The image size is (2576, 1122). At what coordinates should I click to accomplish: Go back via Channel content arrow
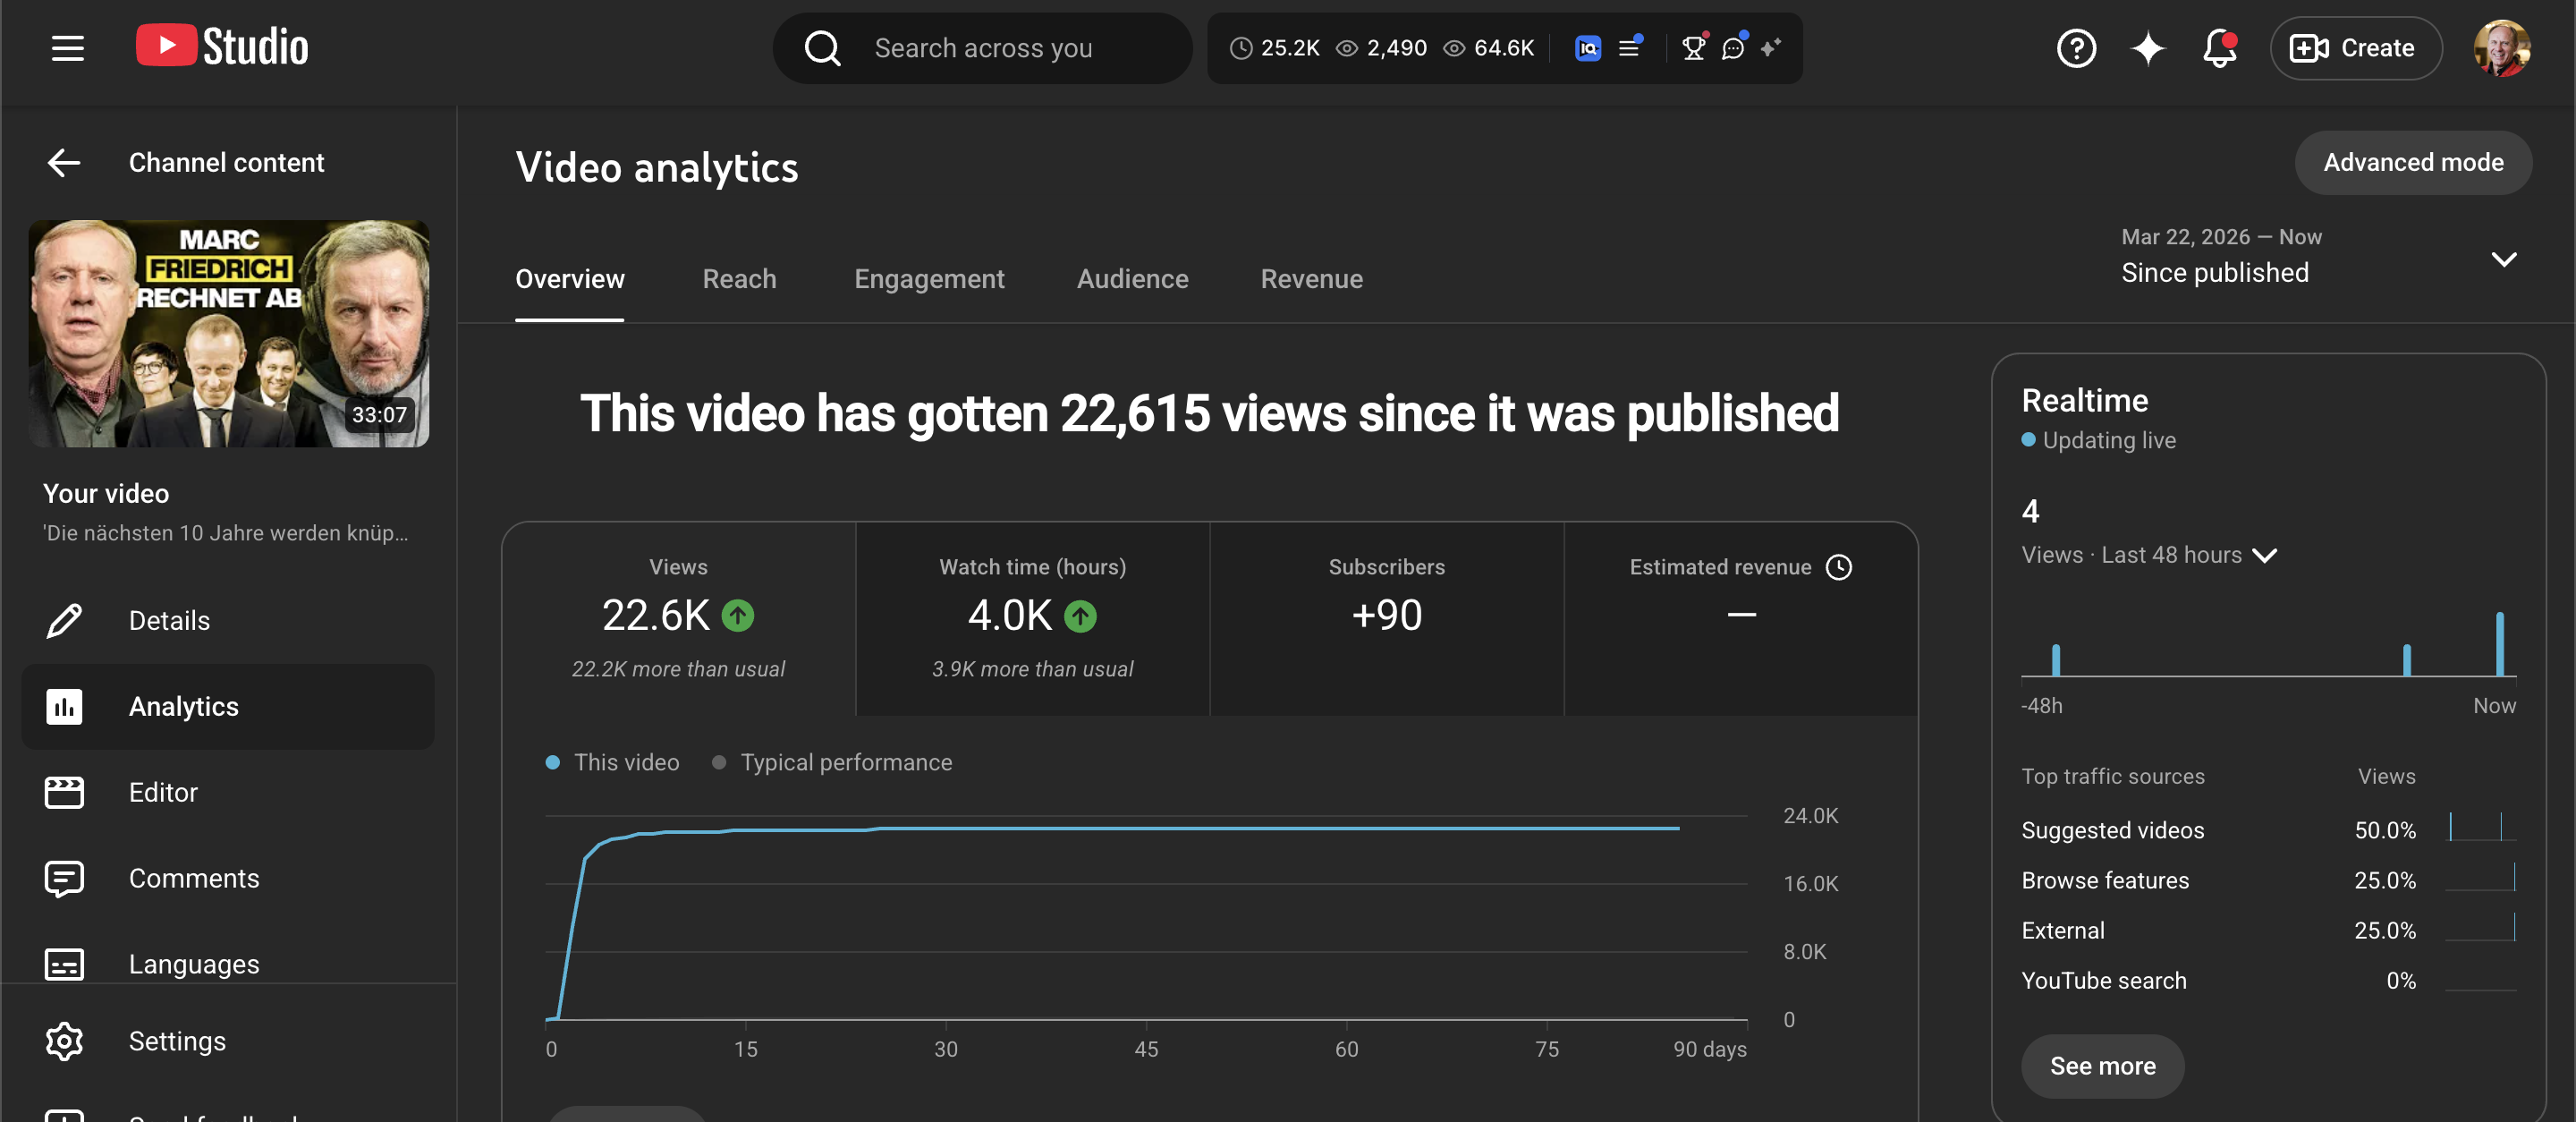point(64,162)
